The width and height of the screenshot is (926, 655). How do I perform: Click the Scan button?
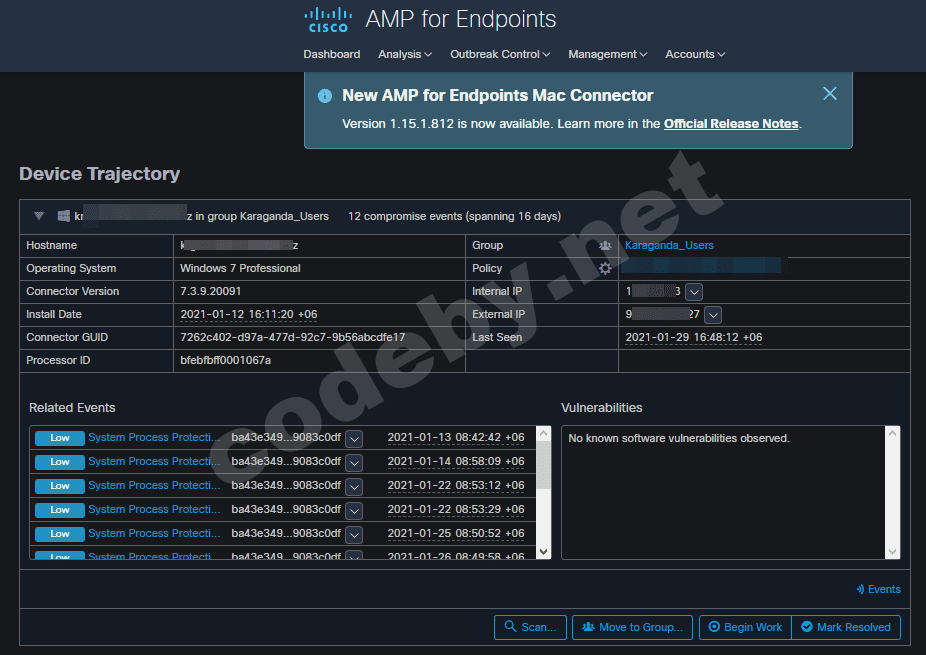(530, 627)
